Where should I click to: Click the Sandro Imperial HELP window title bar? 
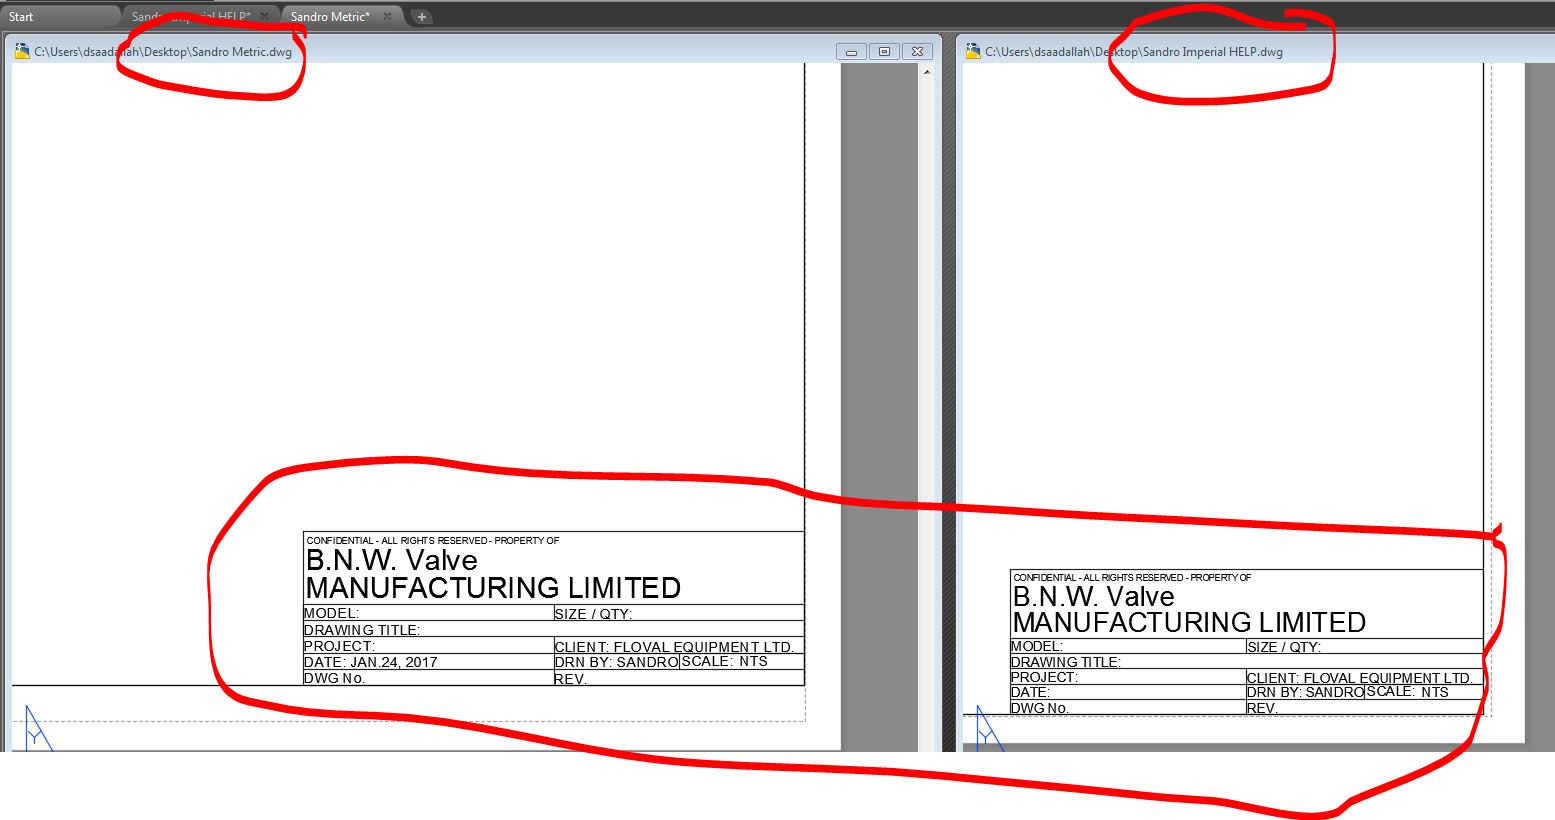1400,50
